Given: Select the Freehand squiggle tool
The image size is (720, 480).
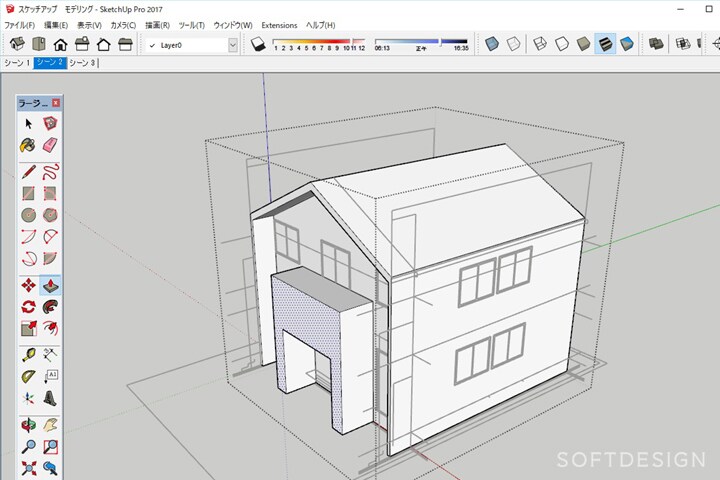Looking at the screenshot, I should point(50,172).
